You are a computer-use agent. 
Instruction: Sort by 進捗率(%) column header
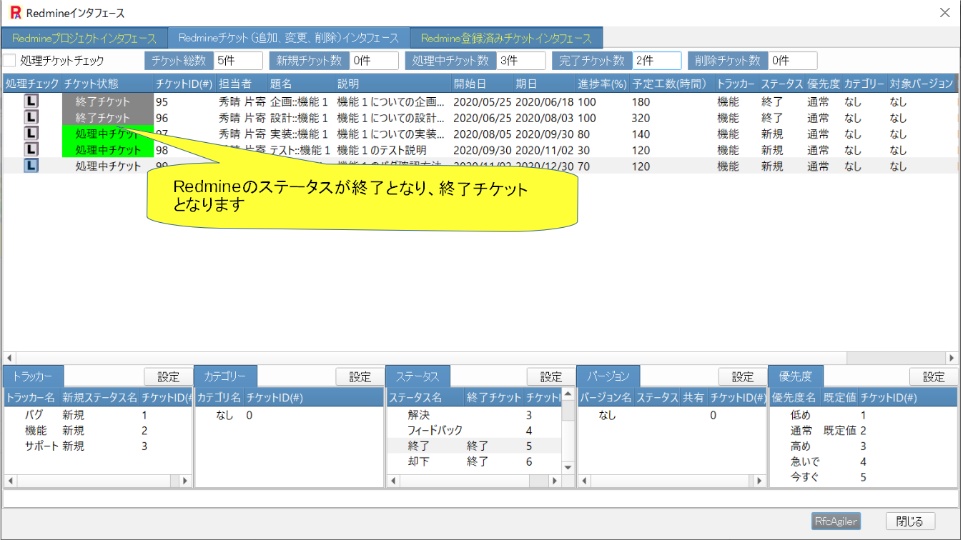pos(602,84)
